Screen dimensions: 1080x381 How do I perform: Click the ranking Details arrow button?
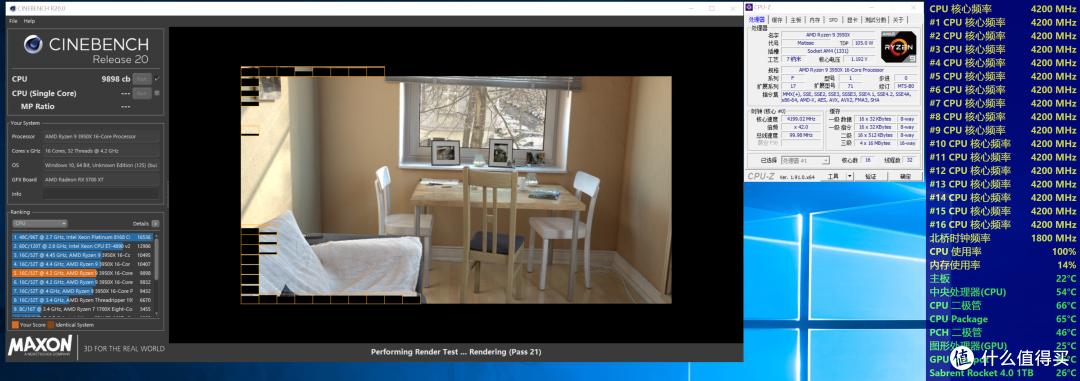[156, 223]
